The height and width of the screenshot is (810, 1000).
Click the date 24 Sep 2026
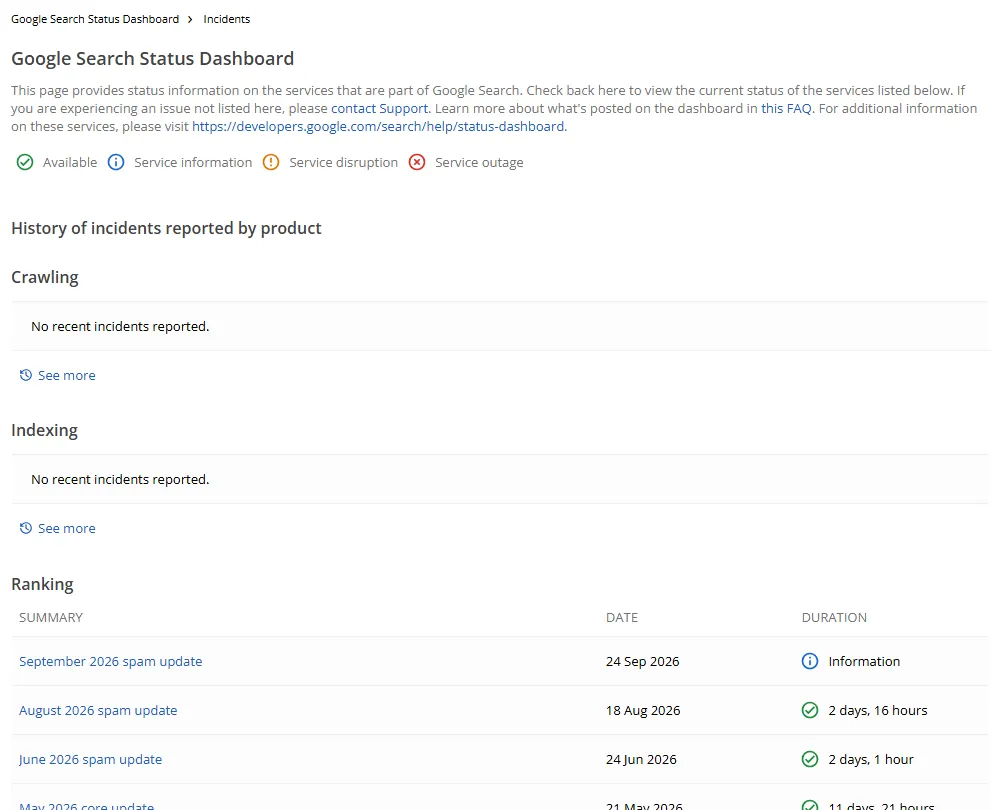643,661
